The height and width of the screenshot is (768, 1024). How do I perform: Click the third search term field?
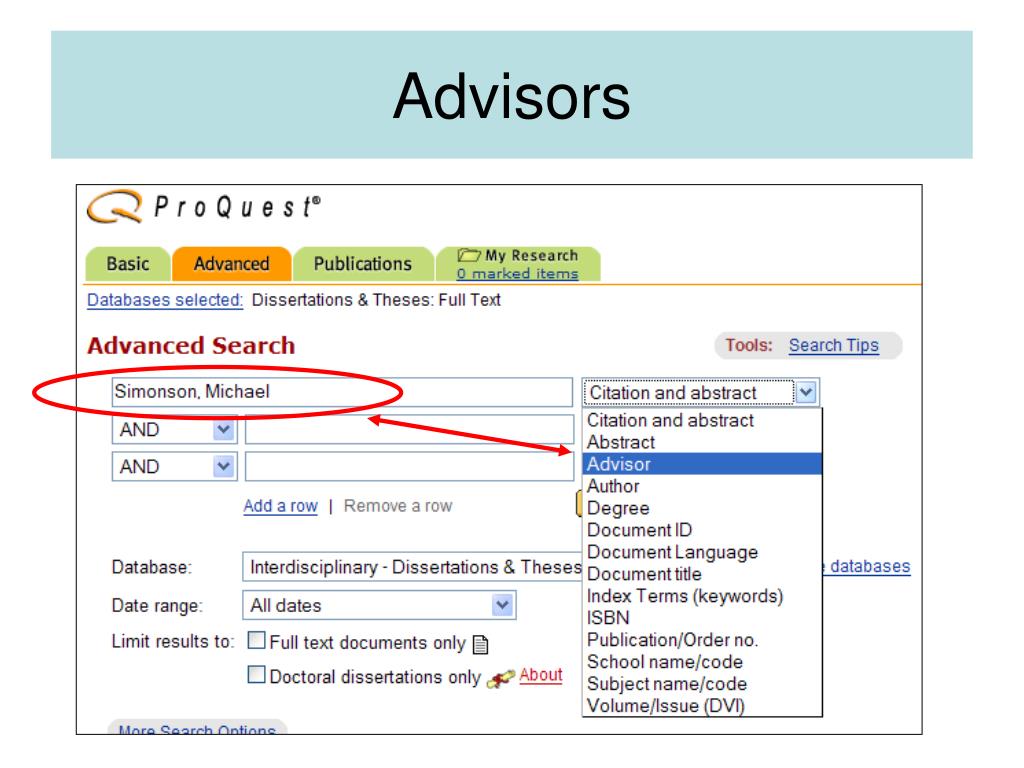[409, 467]
